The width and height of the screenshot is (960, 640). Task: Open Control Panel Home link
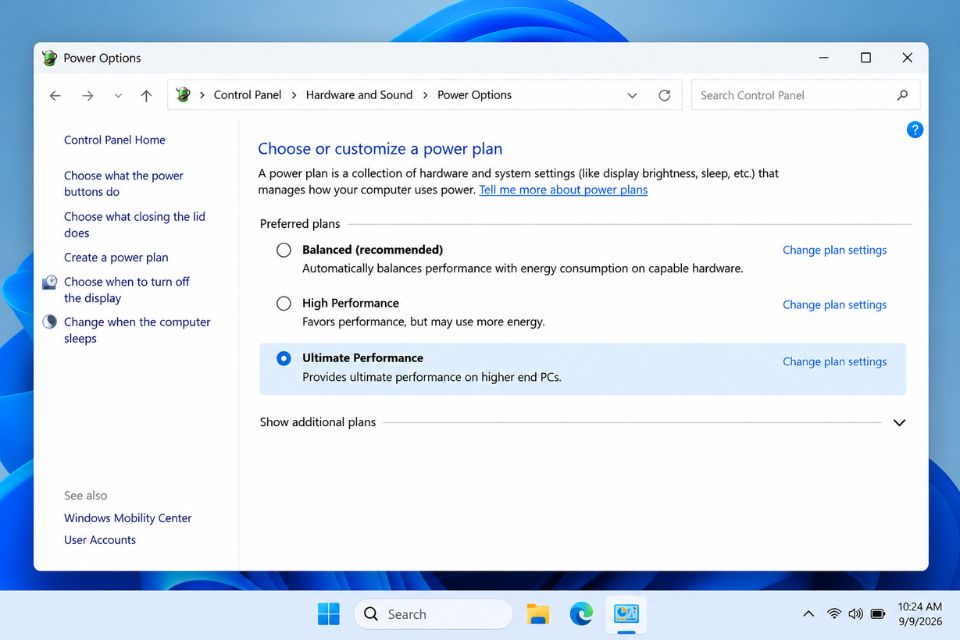click(114, 140)
